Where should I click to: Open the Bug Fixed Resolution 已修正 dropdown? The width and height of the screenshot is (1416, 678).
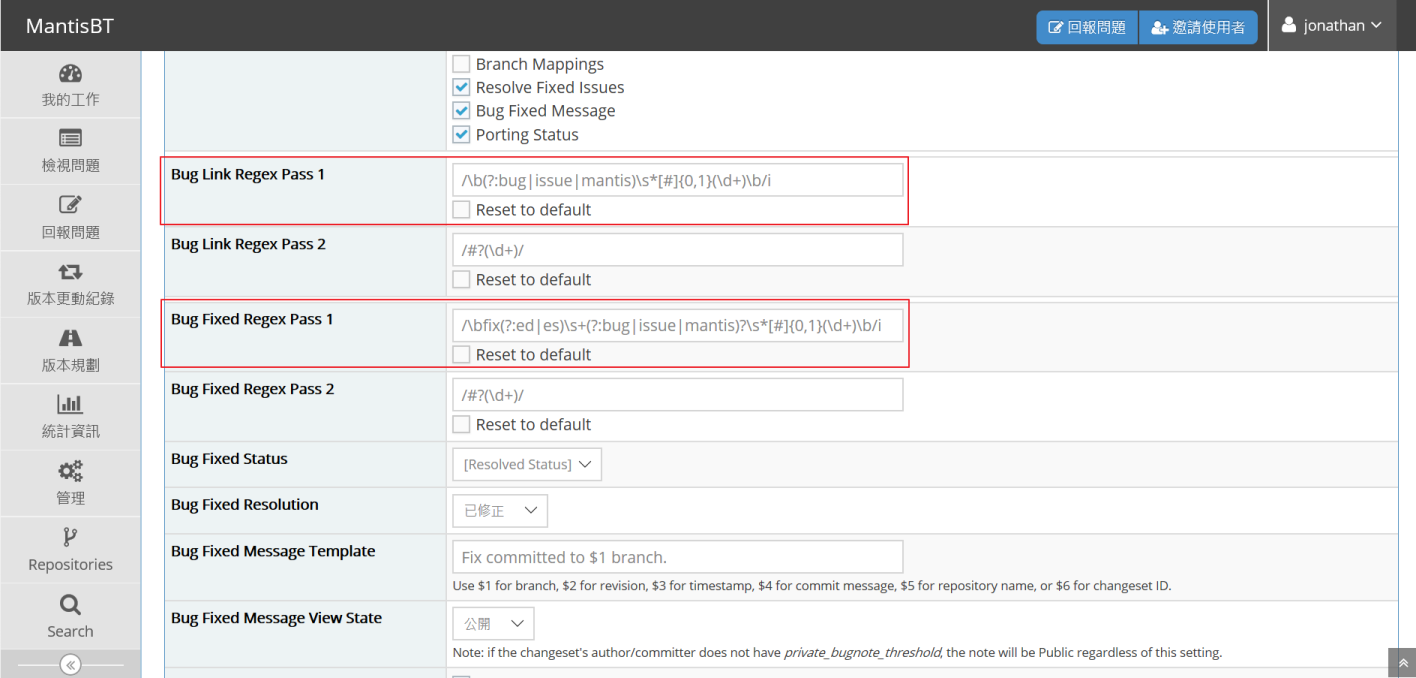(x=500, y=510)
